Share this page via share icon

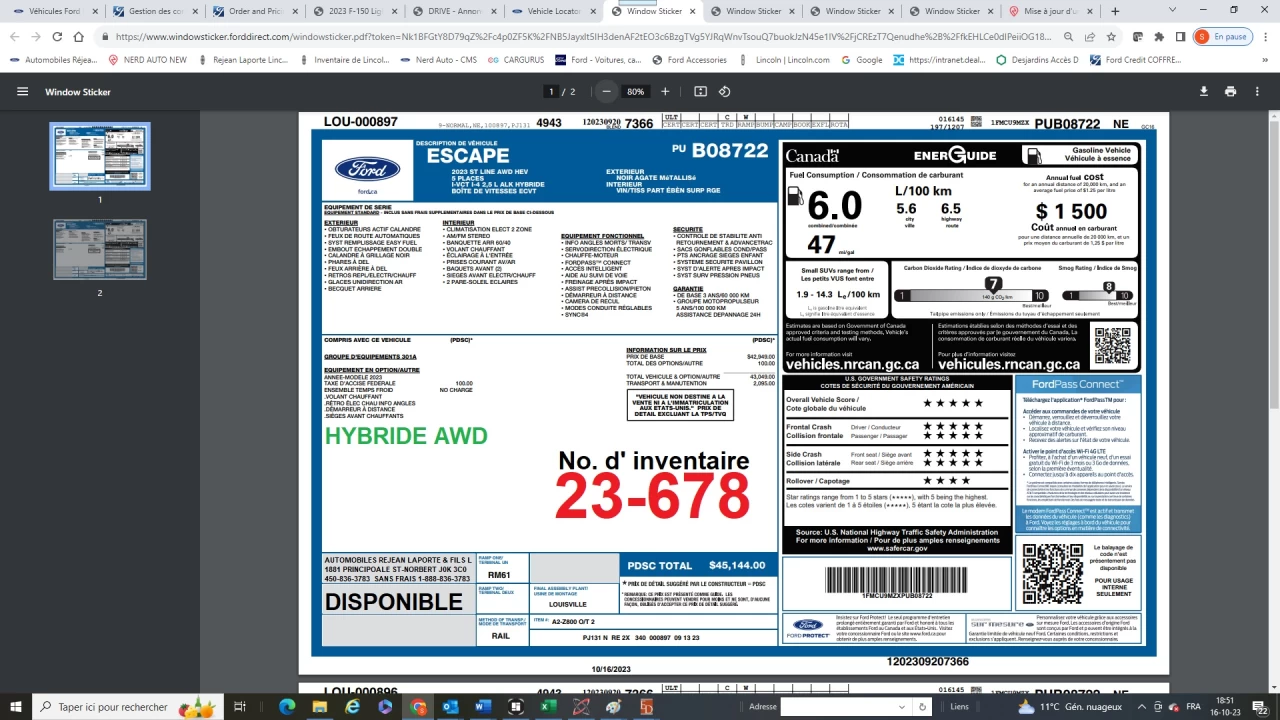(x=1089, y=37)
